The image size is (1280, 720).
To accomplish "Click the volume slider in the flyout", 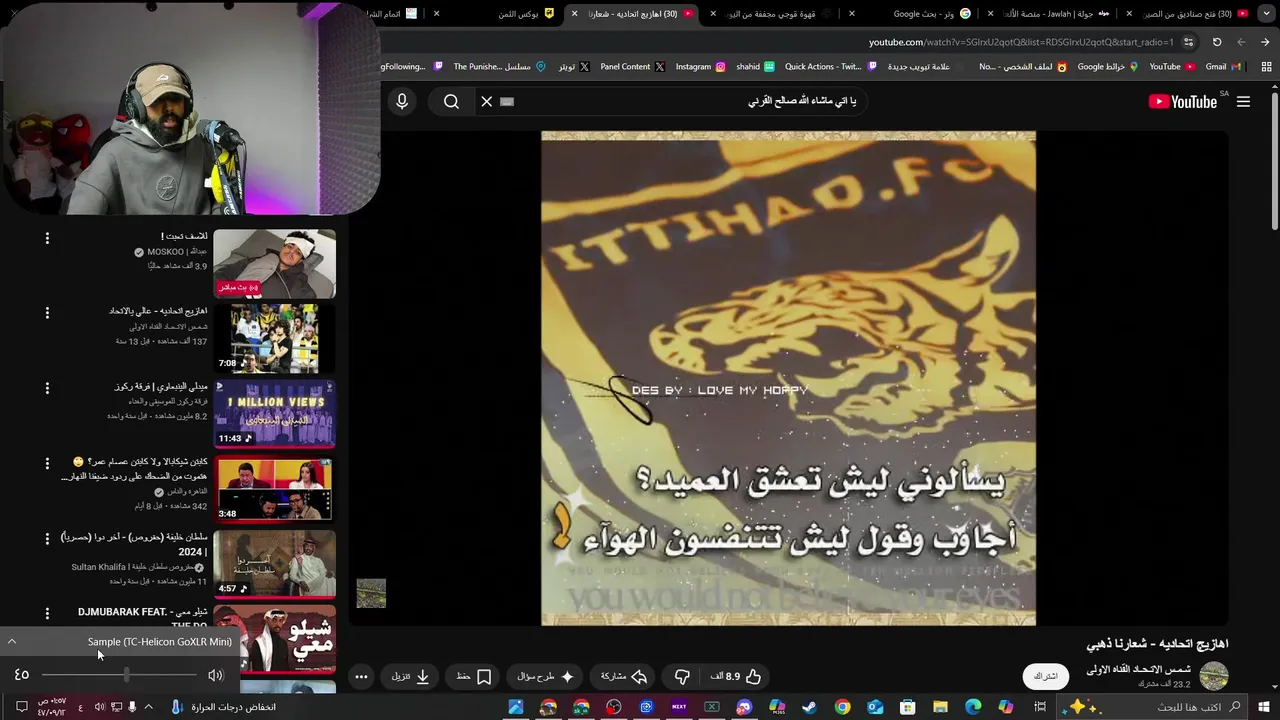I will click(x=121, y=675).
